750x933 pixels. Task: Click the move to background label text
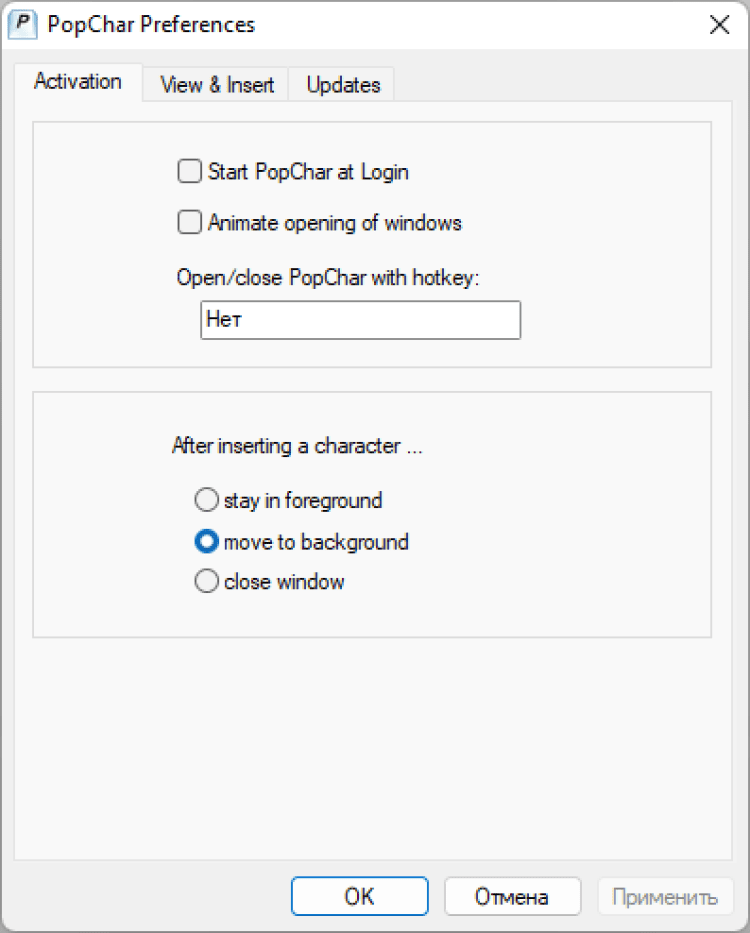[x=316, y=542]
